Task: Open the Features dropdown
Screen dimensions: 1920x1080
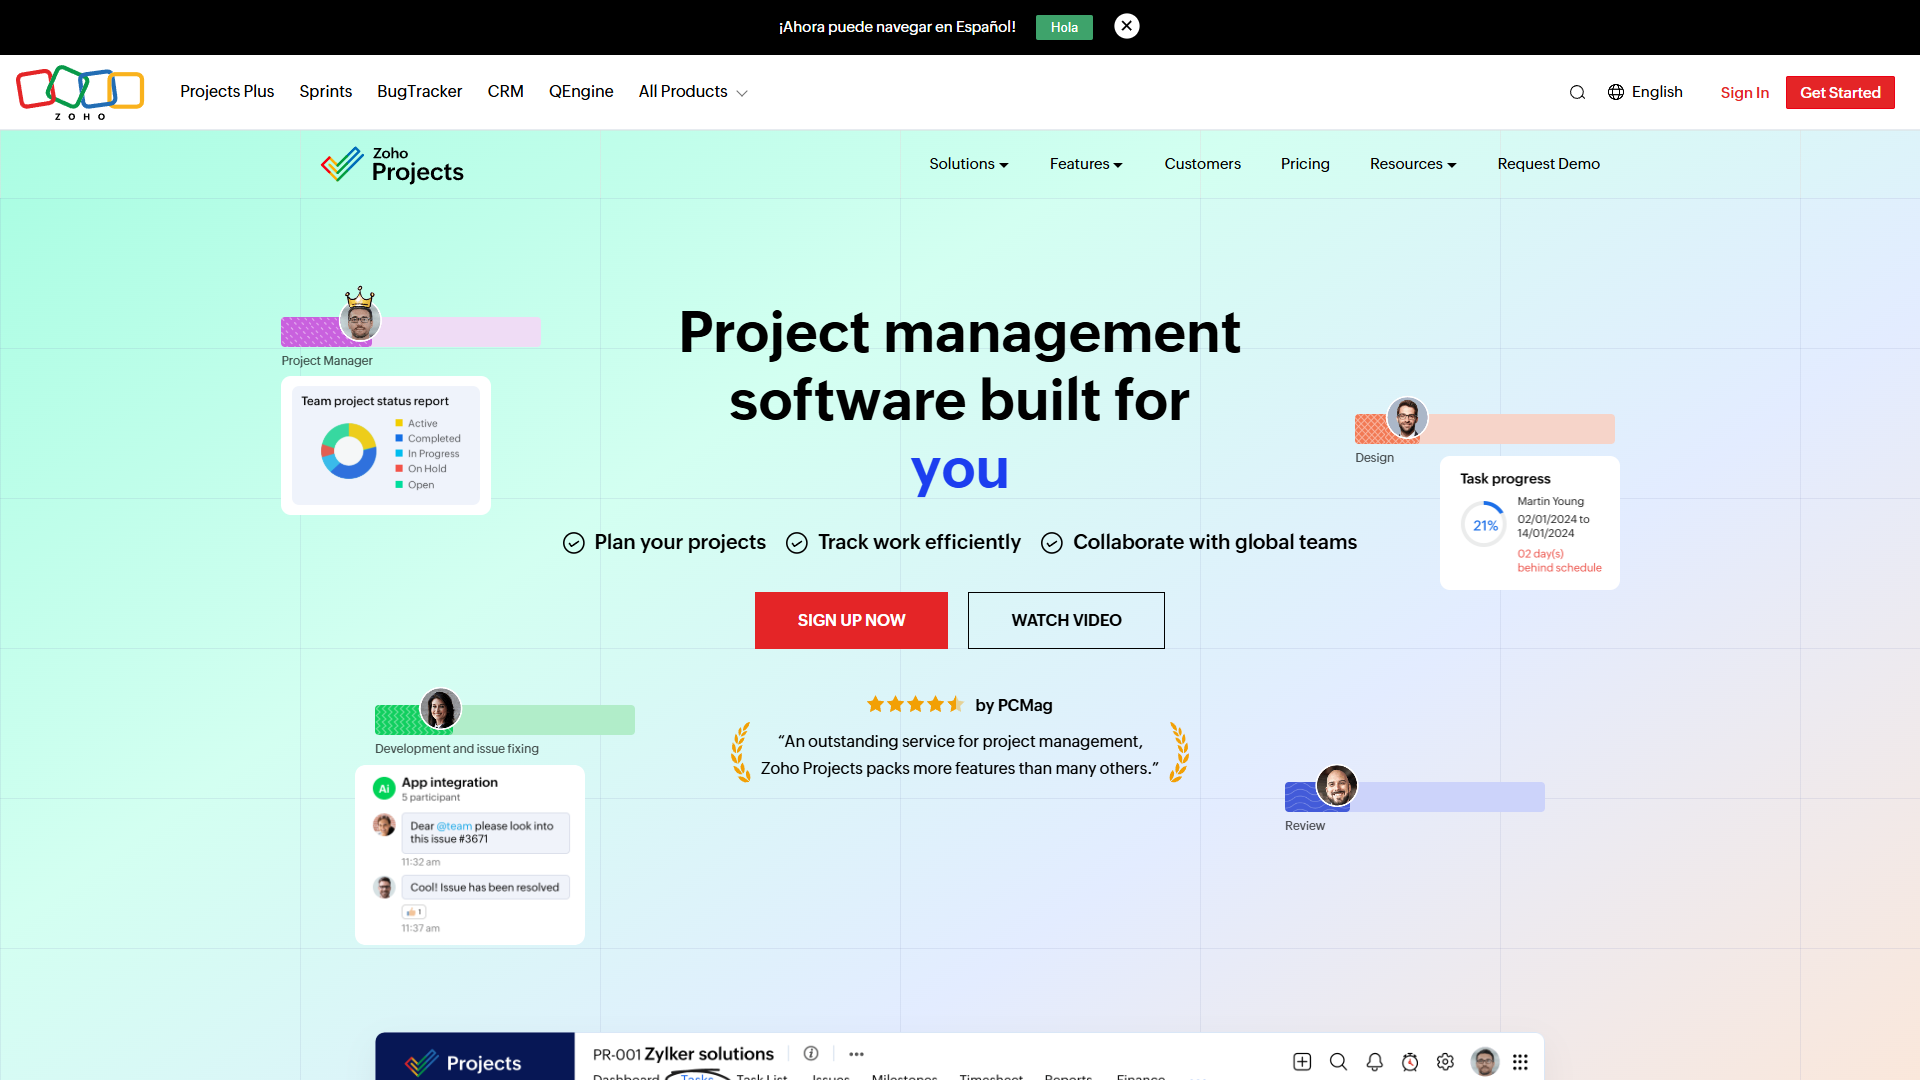Action: (x=1085, y=164)
